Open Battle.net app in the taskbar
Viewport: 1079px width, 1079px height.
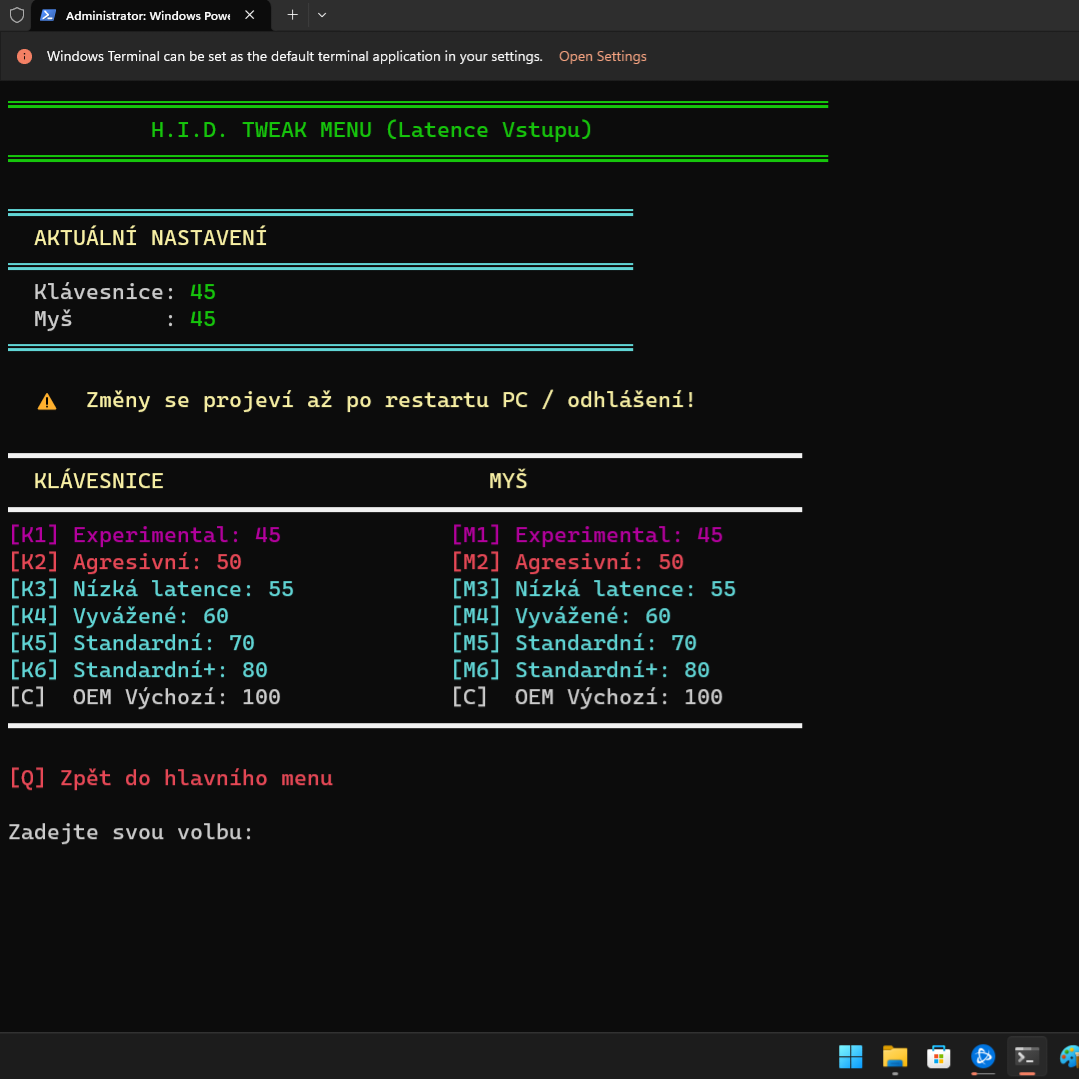pos(982,1056)
